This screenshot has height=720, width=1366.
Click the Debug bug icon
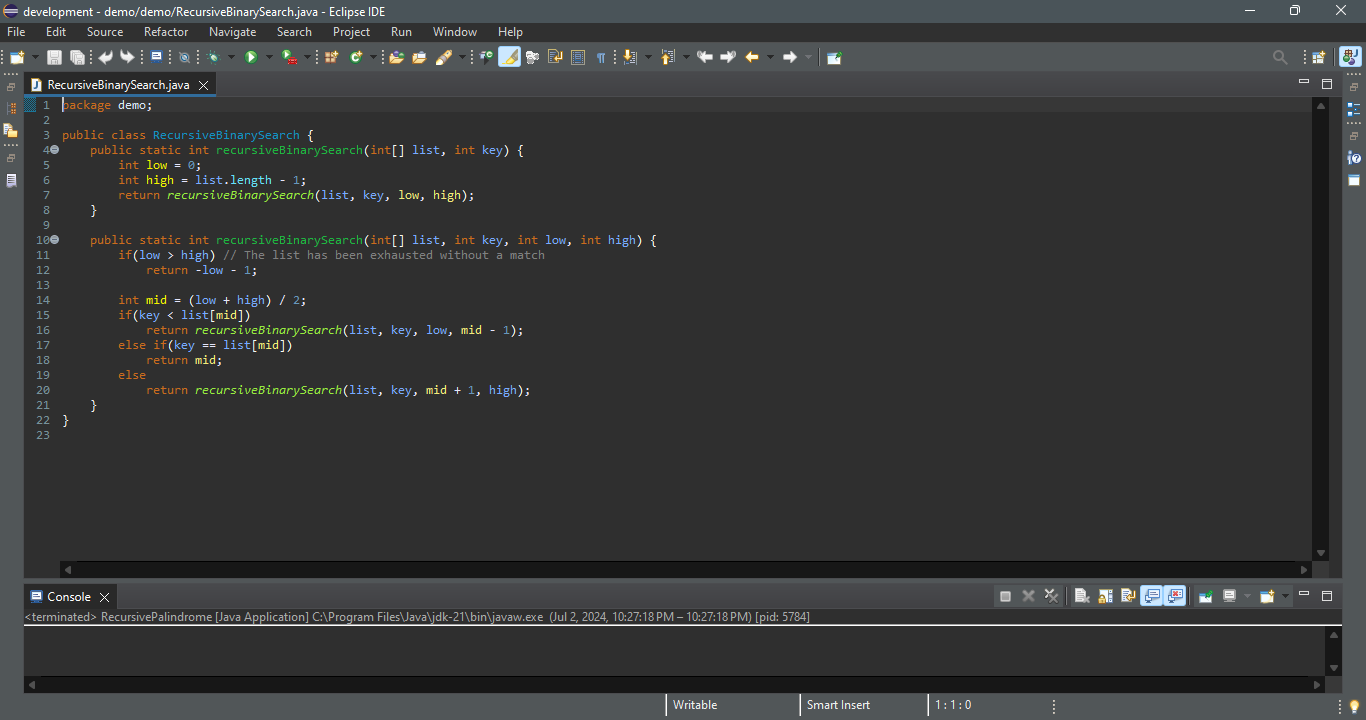click(x=214, y=57)
